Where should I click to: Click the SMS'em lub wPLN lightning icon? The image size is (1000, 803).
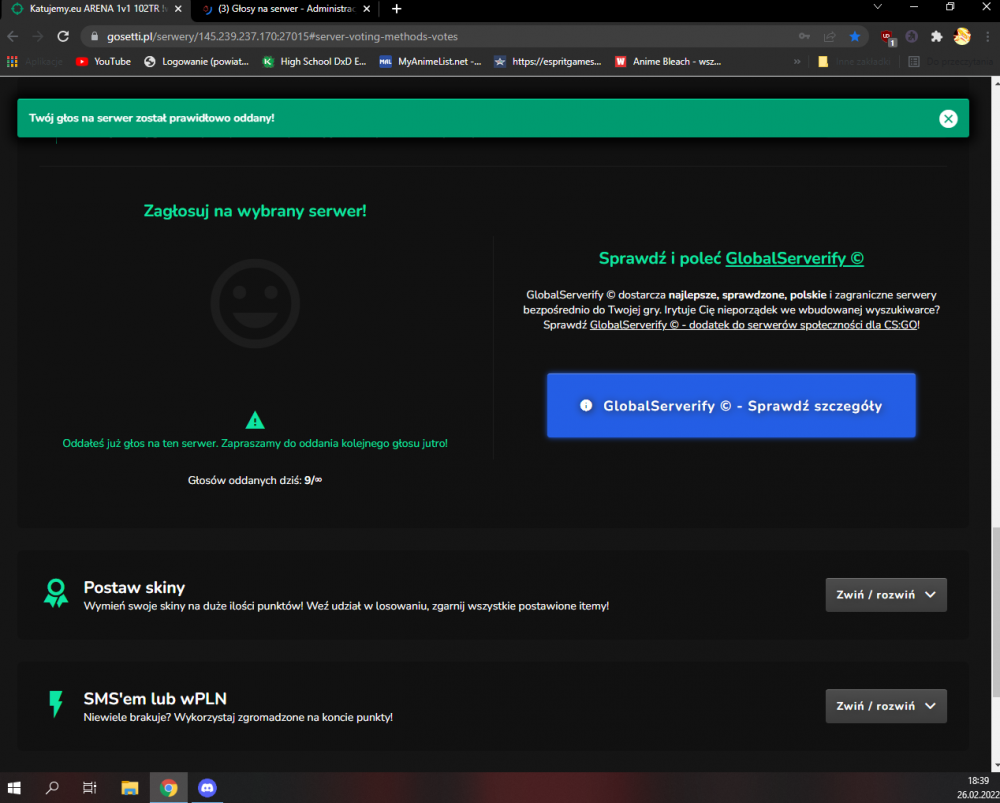[x=56, y=704]
